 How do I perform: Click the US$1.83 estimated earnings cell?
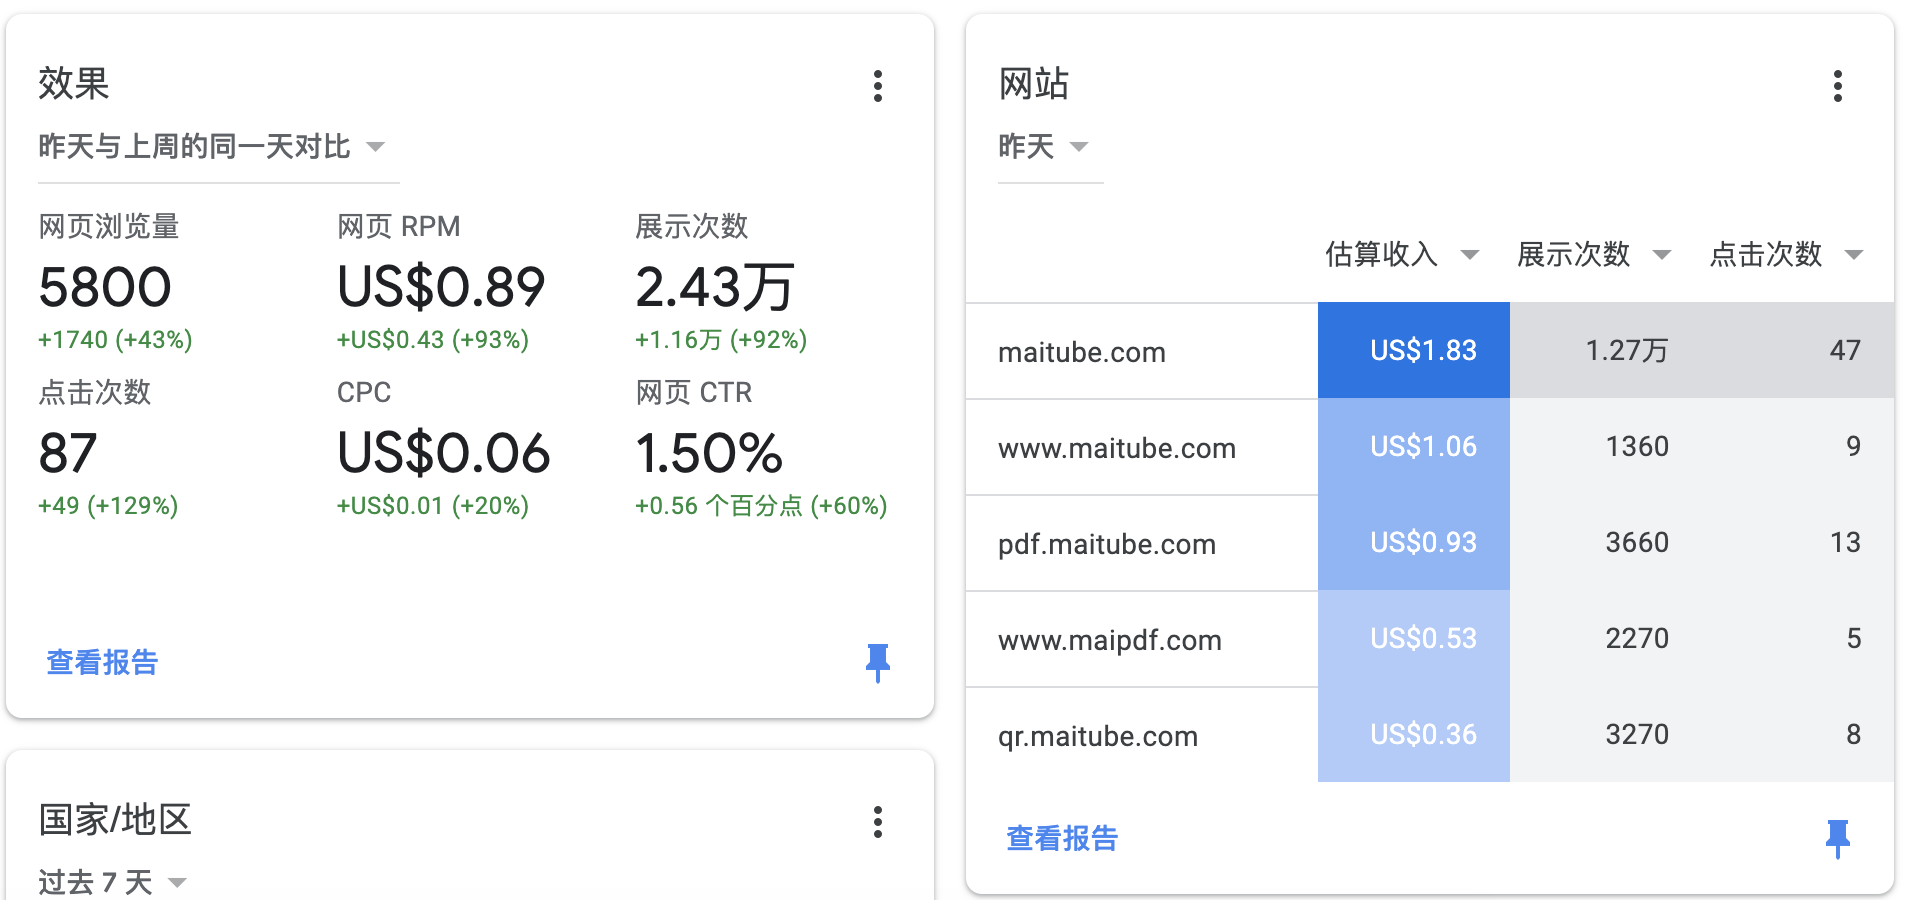point(1414,350)
